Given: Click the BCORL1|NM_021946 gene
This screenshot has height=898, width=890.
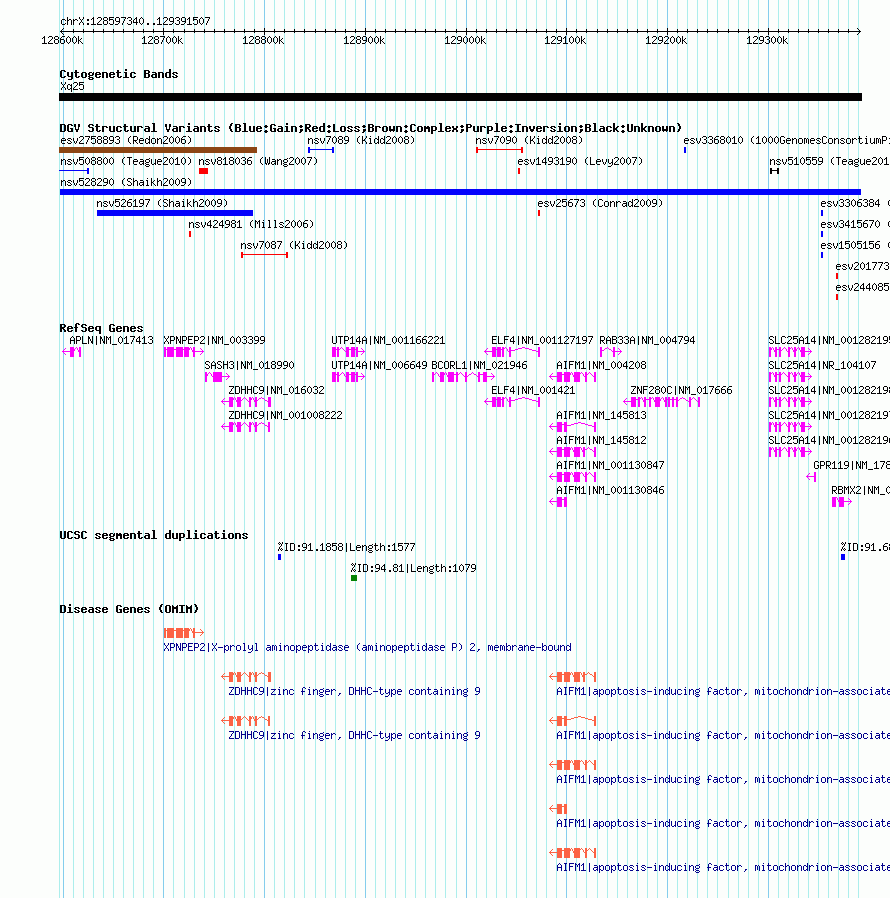Looking at the screenshot, I should click(463, 377).
